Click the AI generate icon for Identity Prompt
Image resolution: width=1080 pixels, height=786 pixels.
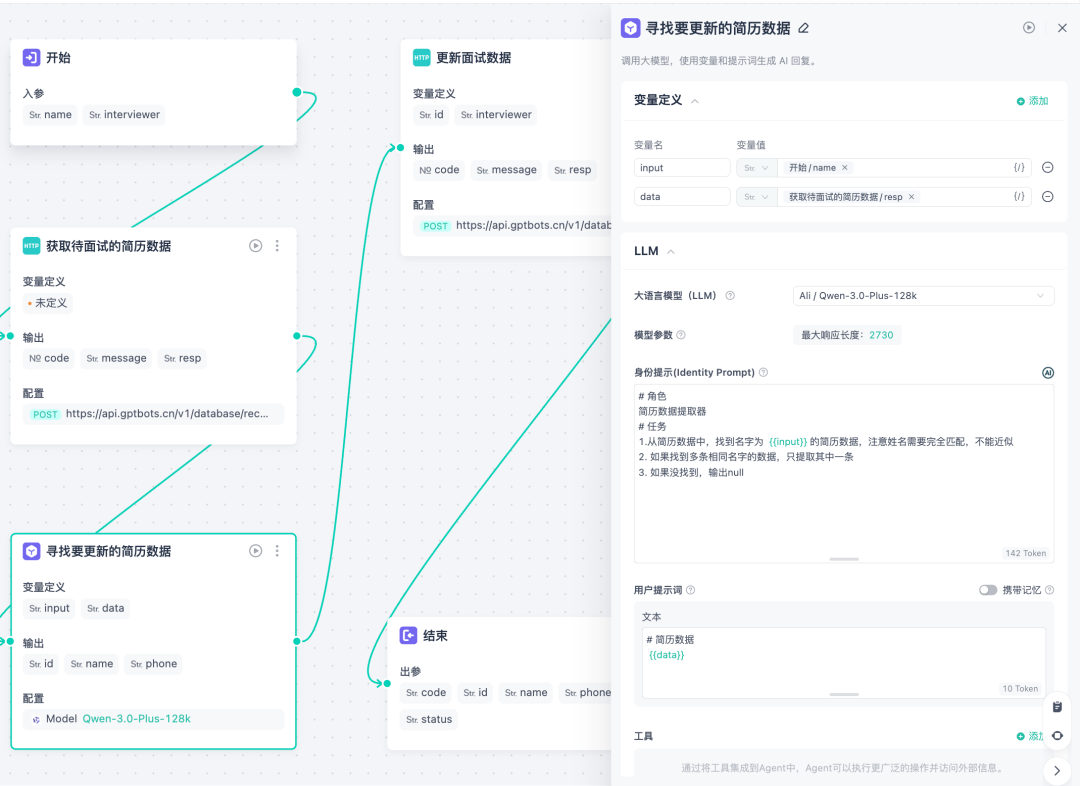coord(1048,373)
